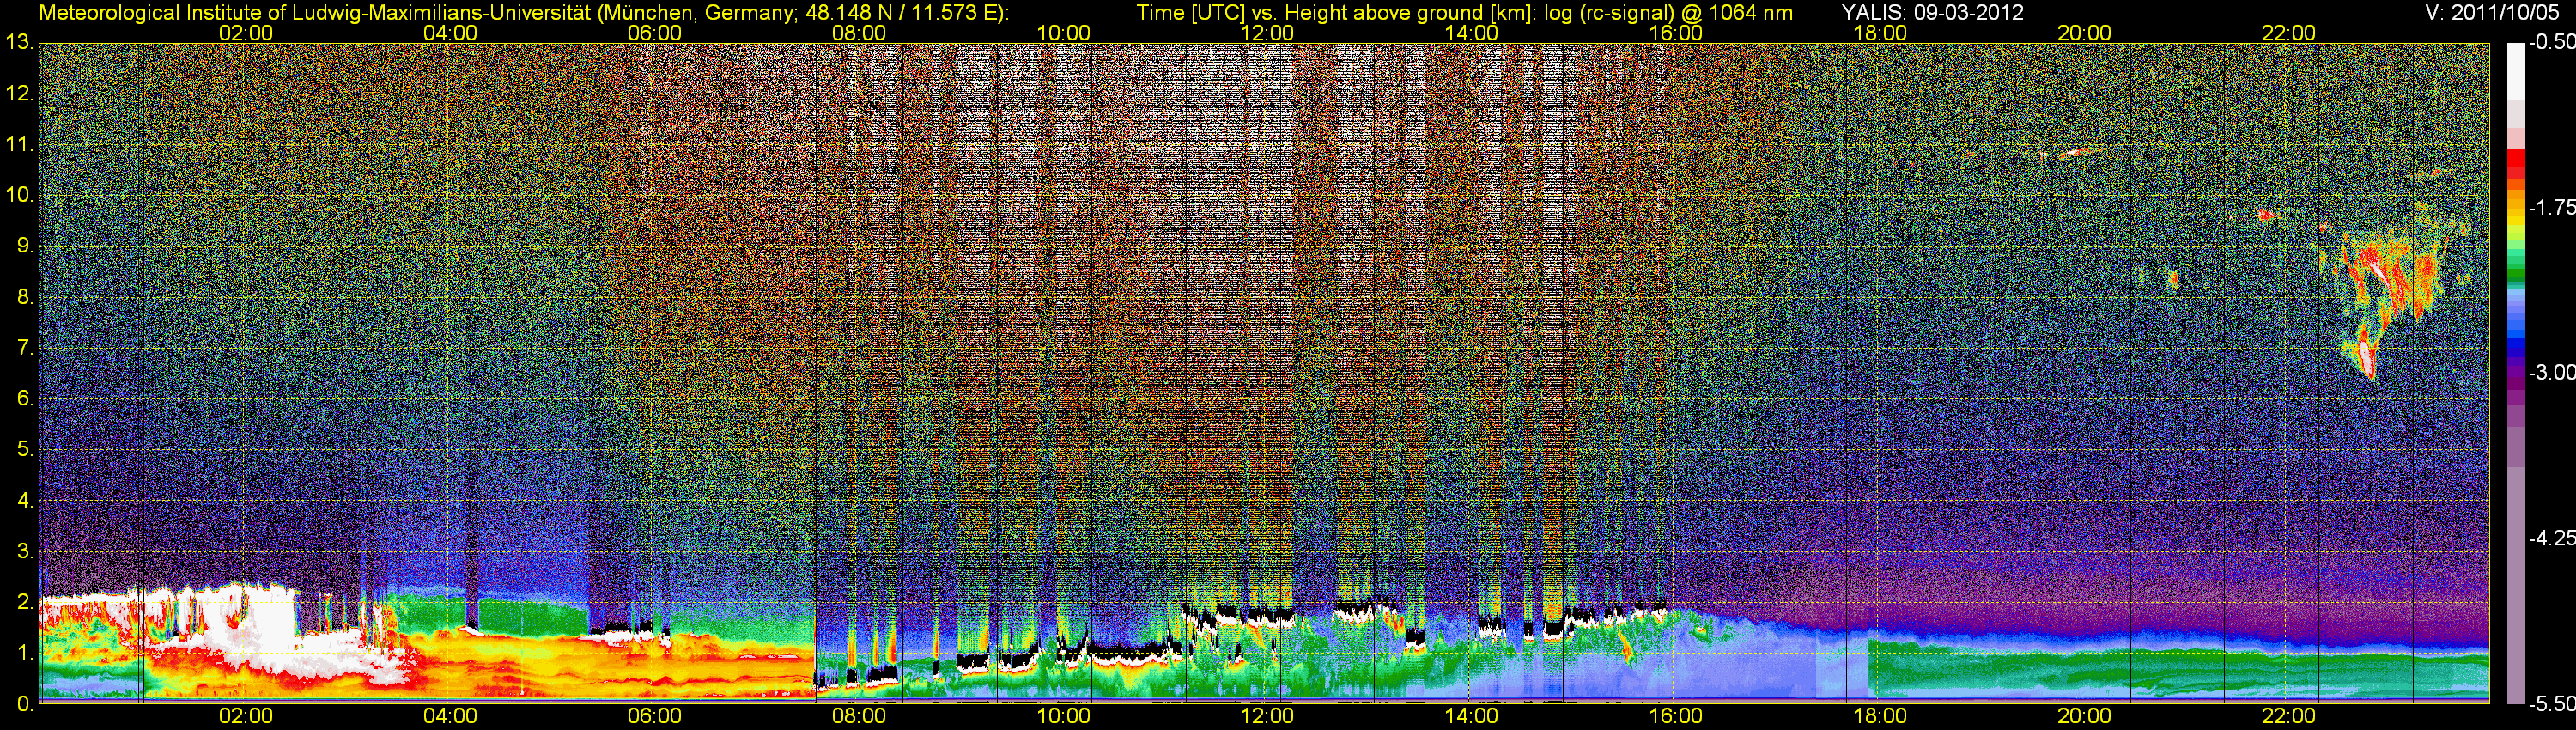Click the 12:00 label on the bottom time axis
Image resolution: width=2576 pixels, height=730 pixels.
tap(1267, 716)
